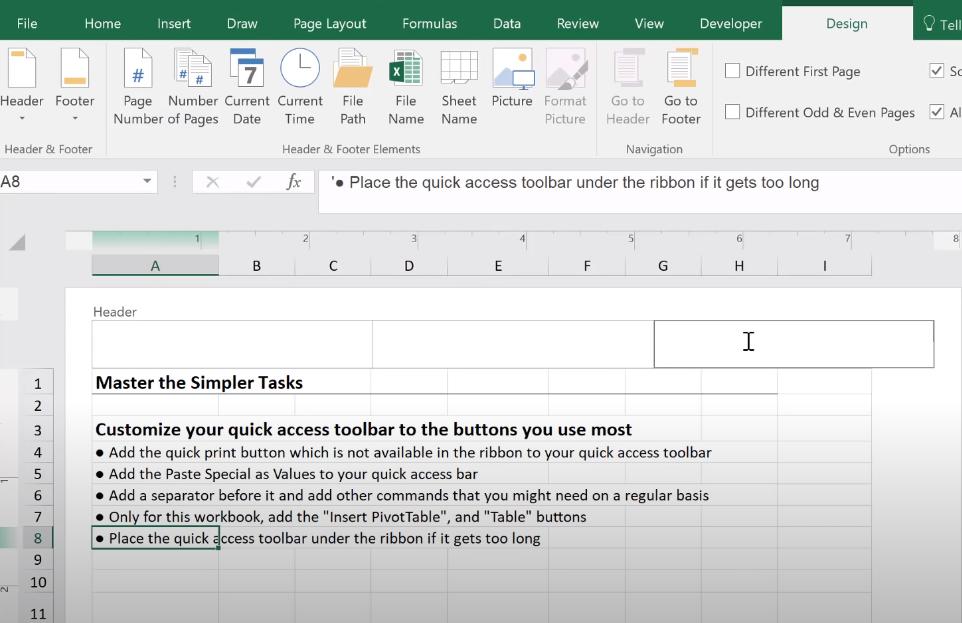Toggle the Scale with Document option
This screenshot has width=962, height=623.
pyautogui.click(x=937, y=71)
